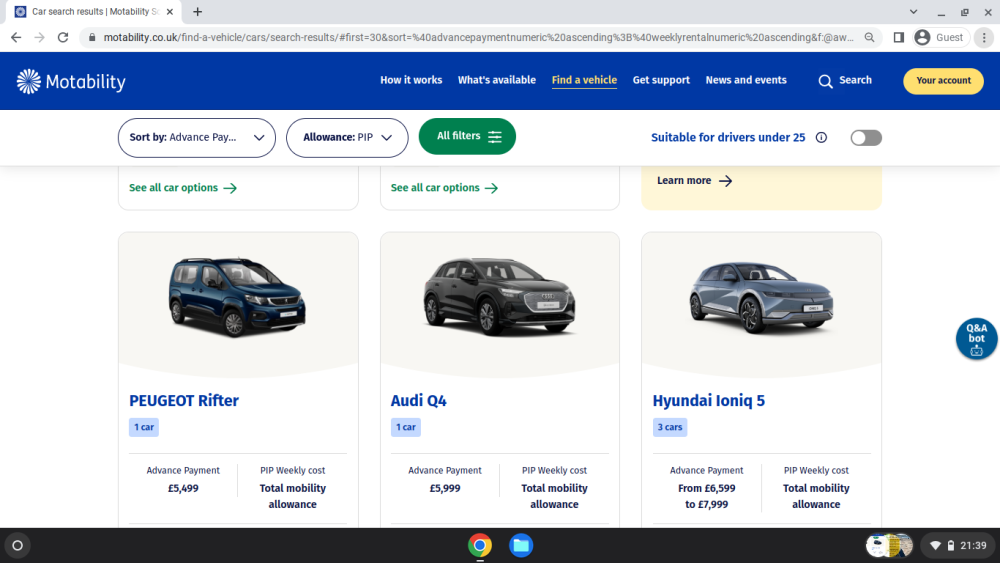Screen dimensions: 1000x563
Task: Toggle the browser side panel icon
Action: click(x=899, y=38)
